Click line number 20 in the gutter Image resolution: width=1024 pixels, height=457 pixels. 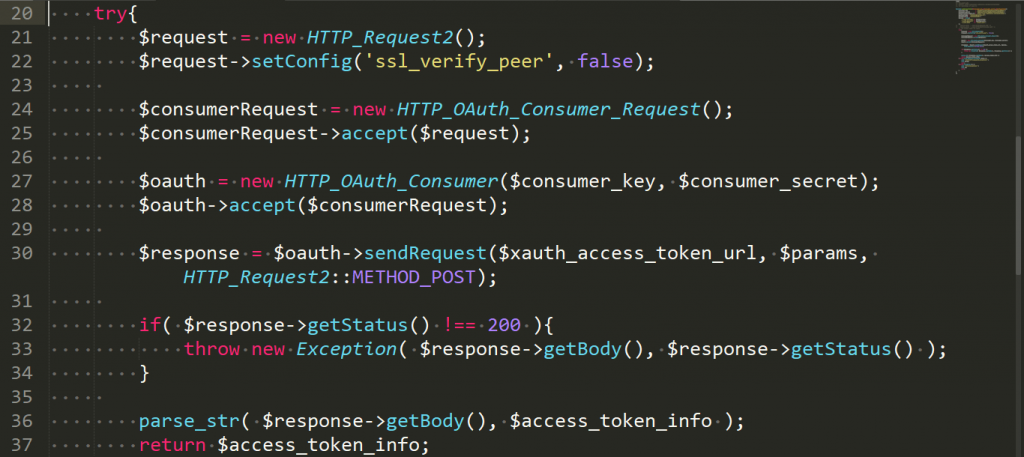point(22,14)
